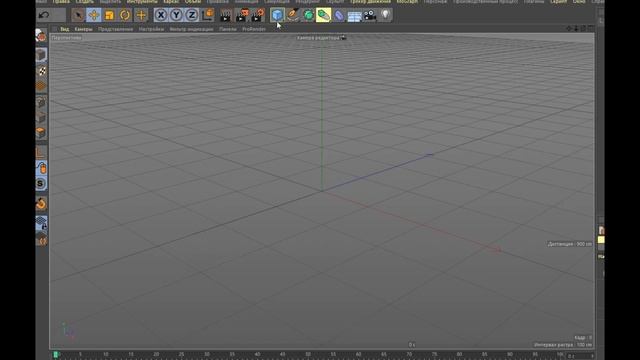Render the active view with clapperboard
The width and height of the screenshot is (640, 360).
(225, 16)
